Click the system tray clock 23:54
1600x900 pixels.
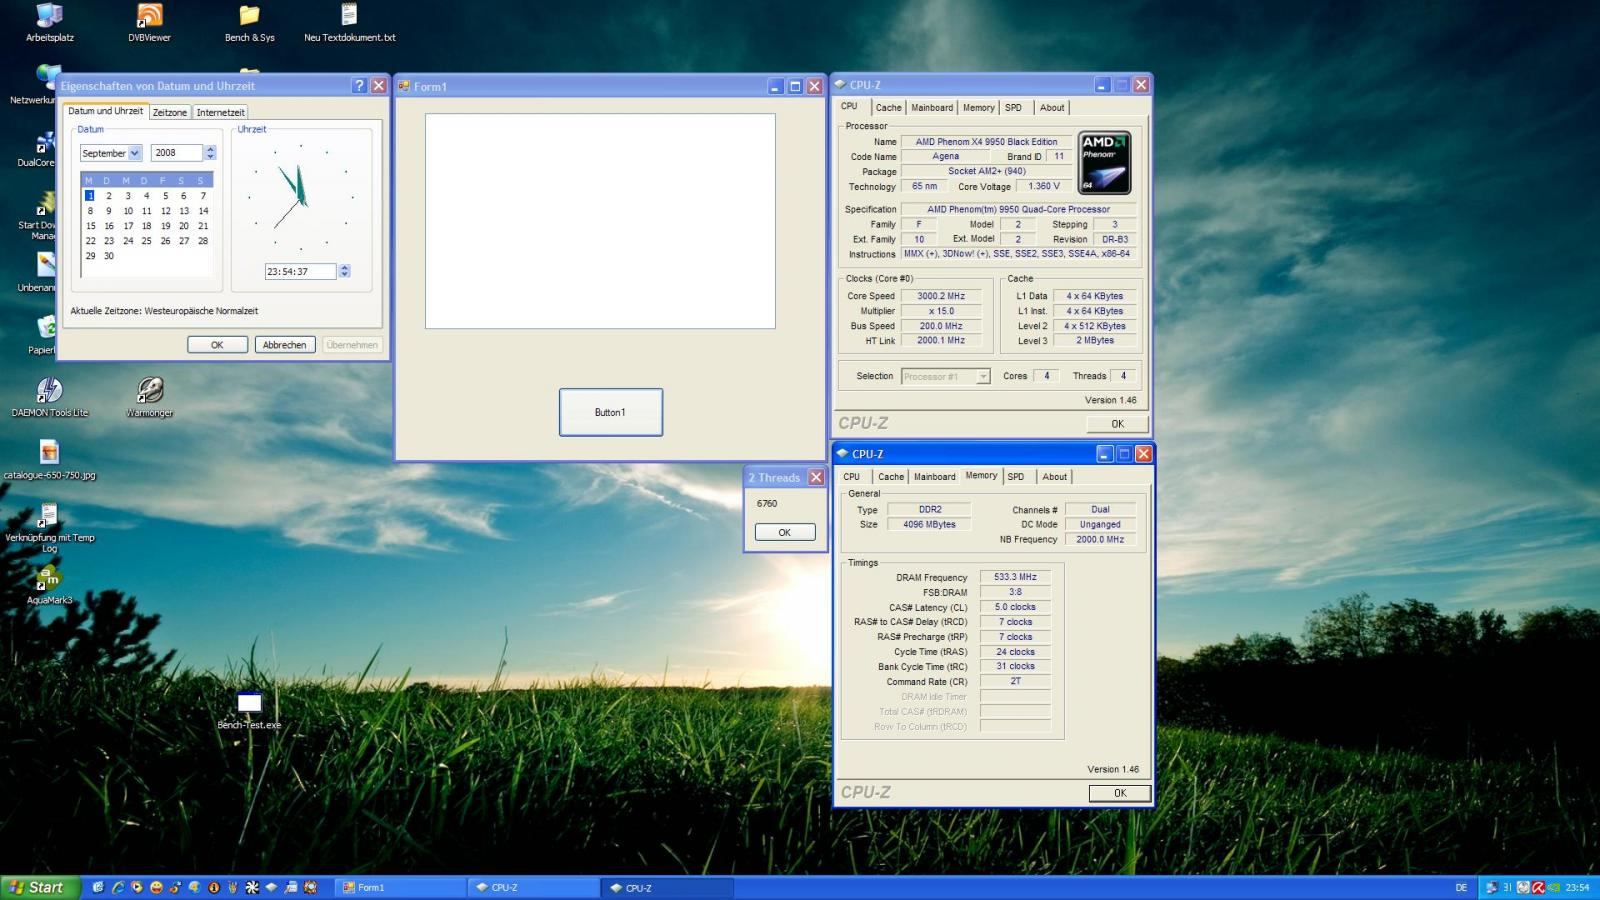(1577, 887)
